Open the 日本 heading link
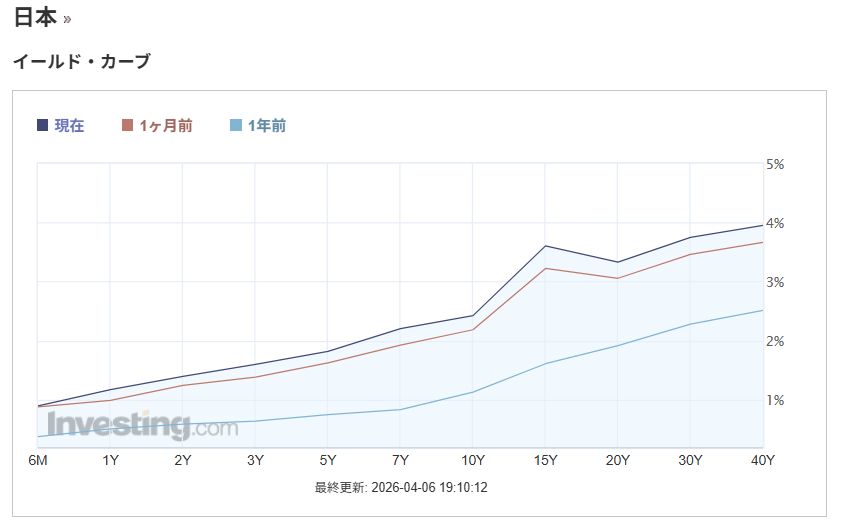 [34, 18]
